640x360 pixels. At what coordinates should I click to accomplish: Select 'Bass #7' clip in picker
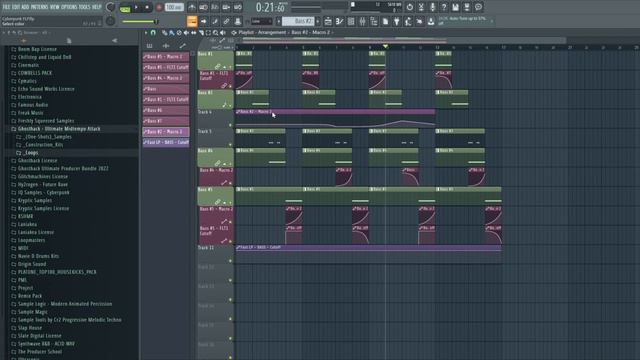(x=166, y=121)
